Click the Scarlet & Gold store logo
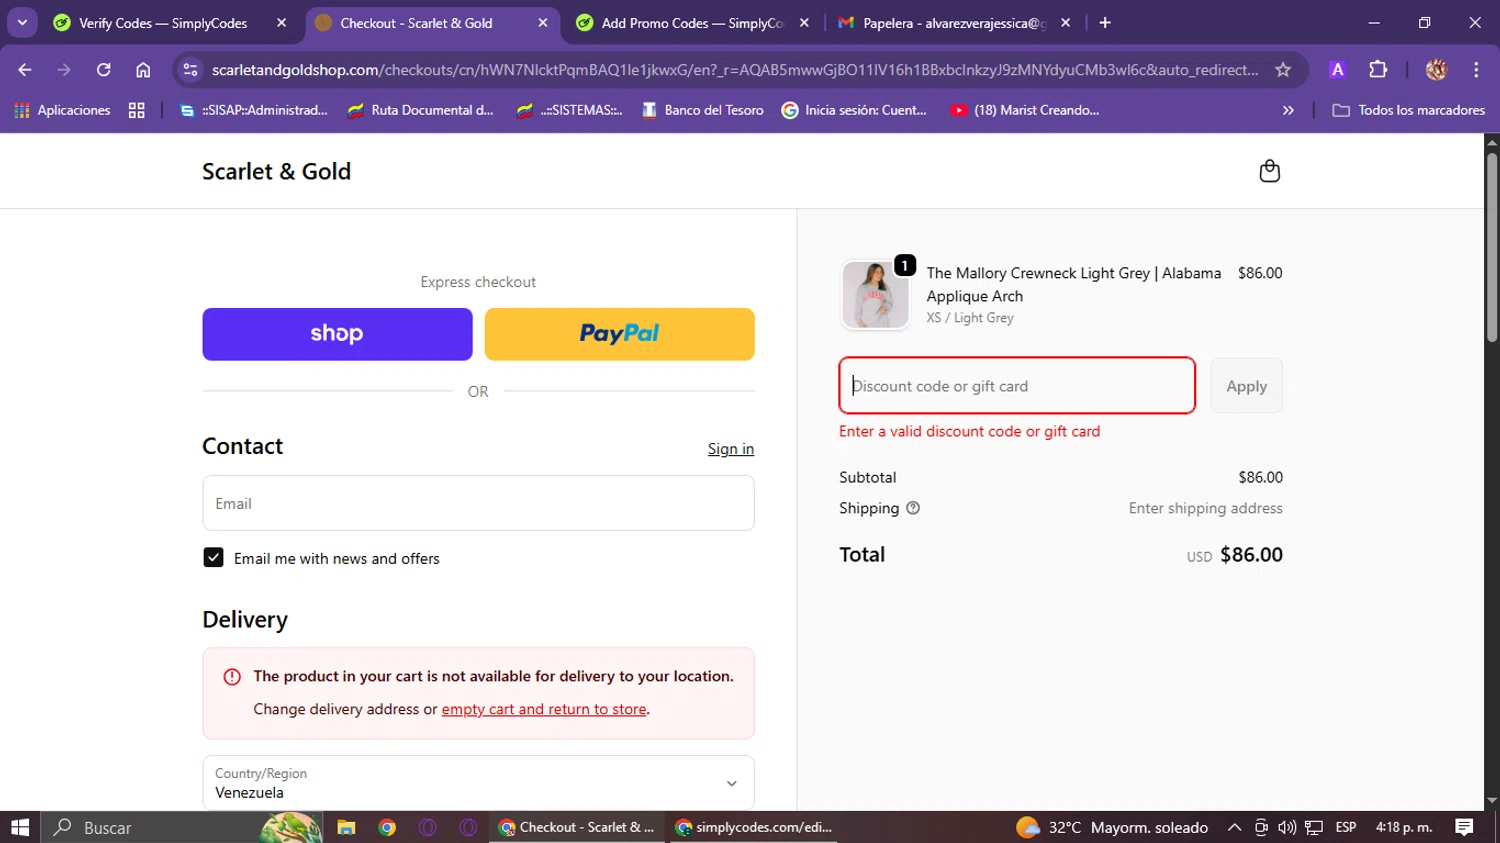This screenshot has width=1500, height=843. point(277,171)
